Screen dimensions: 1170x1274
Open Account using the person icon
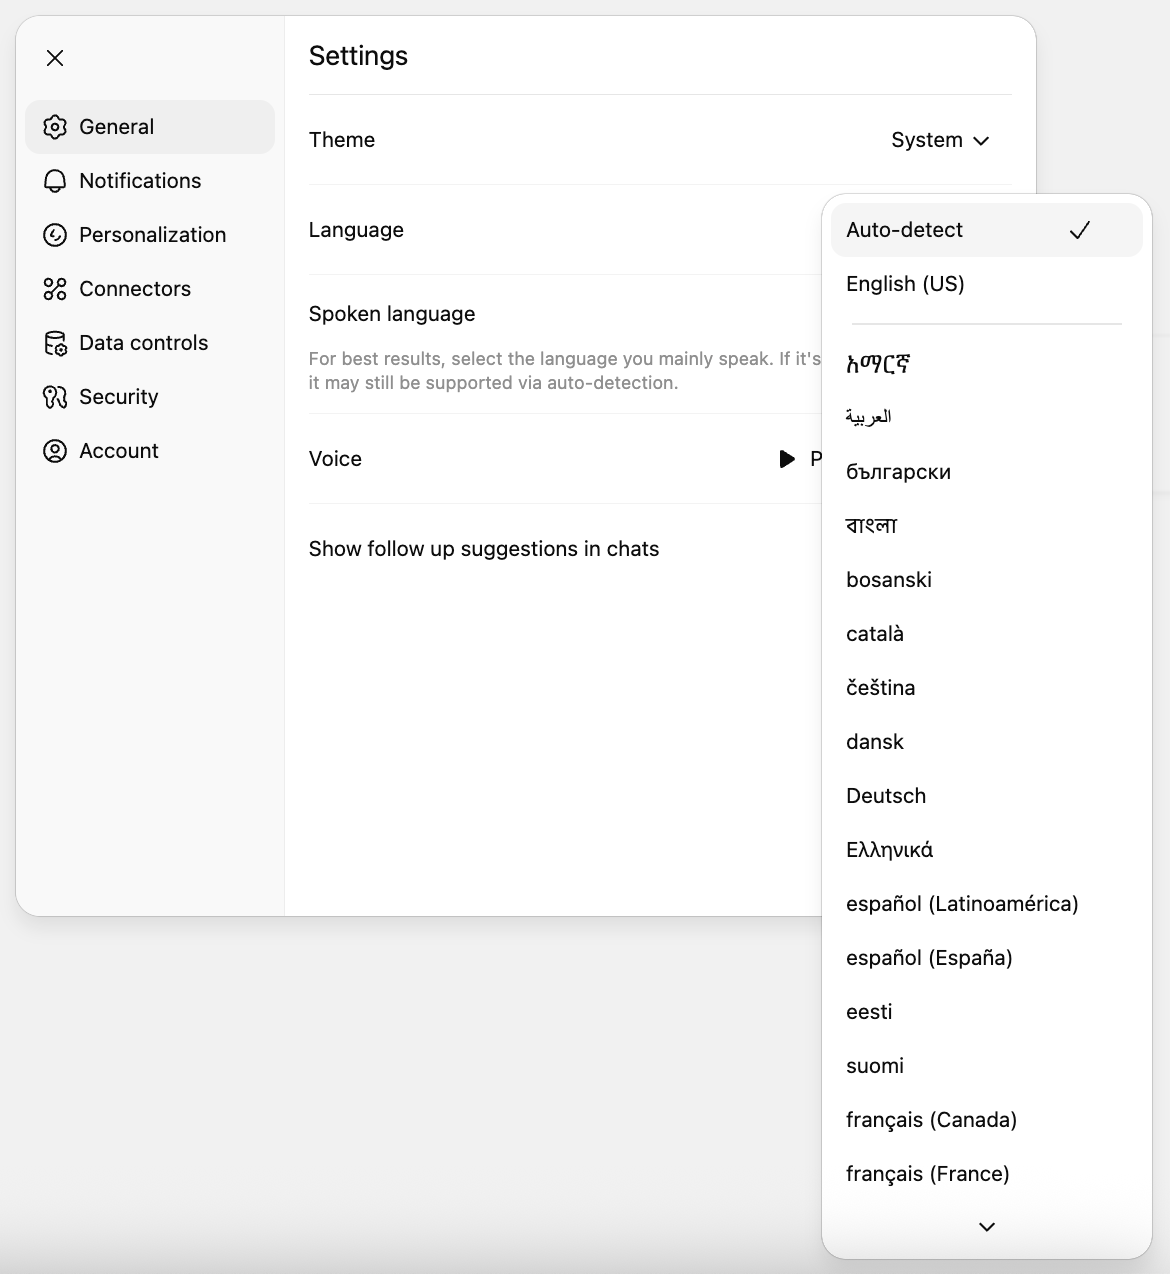[x=55, y=450]
